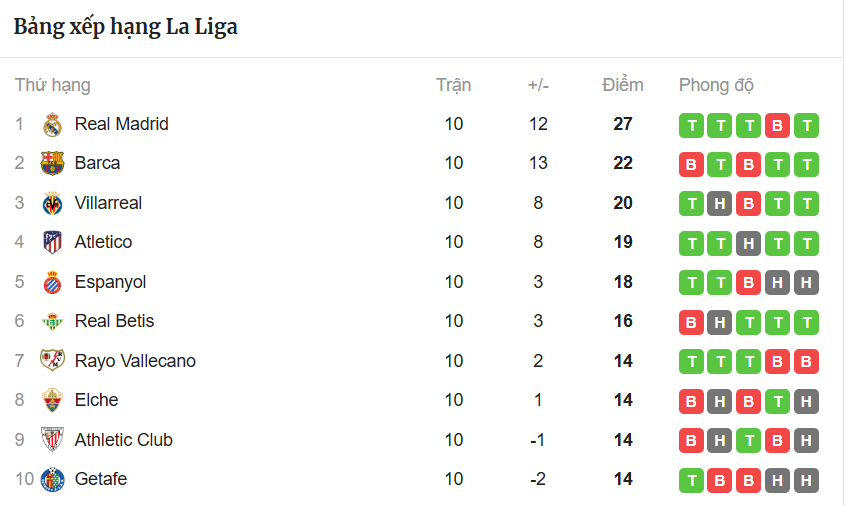Click the Rayo Vallecano club crest
Image resolution: width=844 pixels, height=506 pixels.
click(x=52, y=361)
